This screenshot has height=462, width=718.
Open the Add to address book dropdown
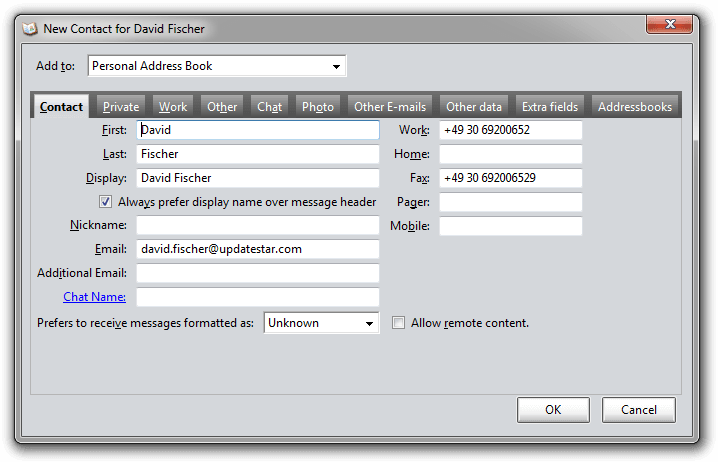[217, 67]
